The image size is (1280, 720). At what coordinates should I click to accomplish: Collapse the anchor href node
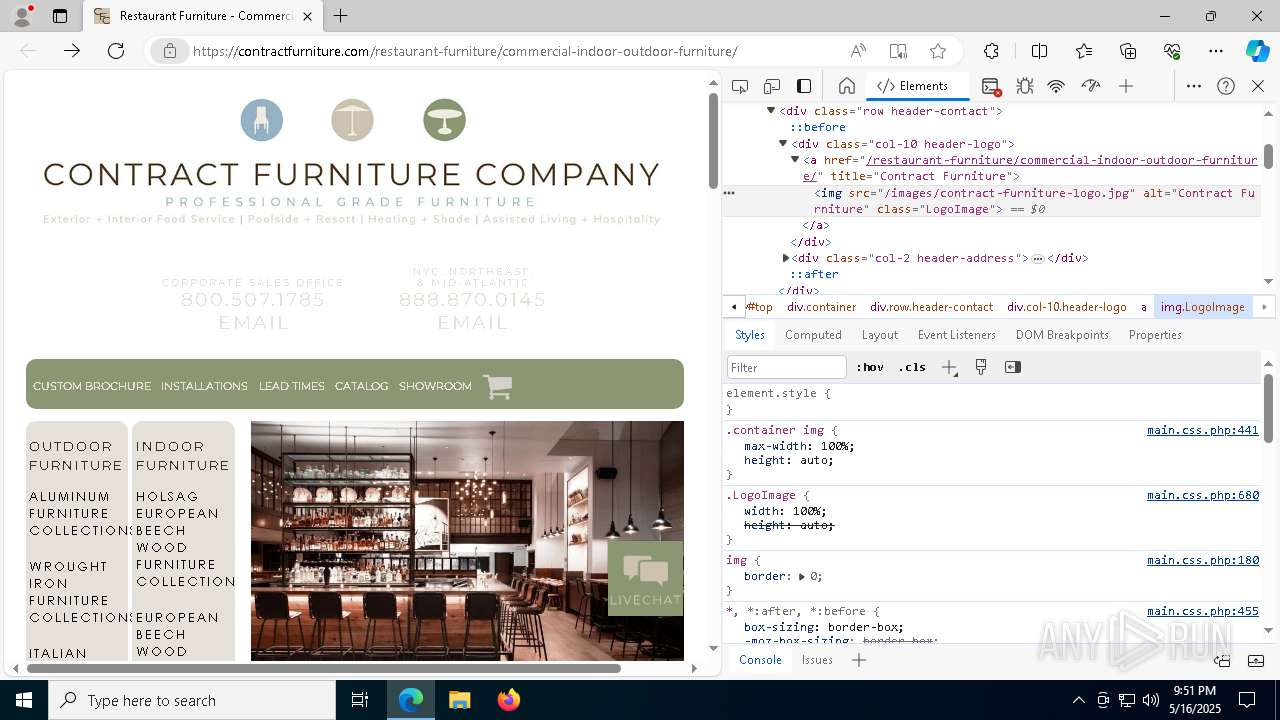[795, 160]
